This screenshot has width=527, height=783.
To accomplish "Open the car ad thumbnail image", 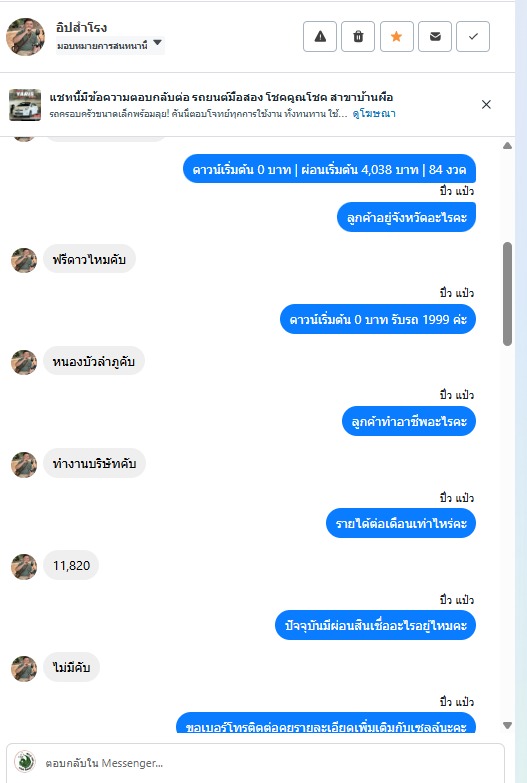I will point(25,105).
